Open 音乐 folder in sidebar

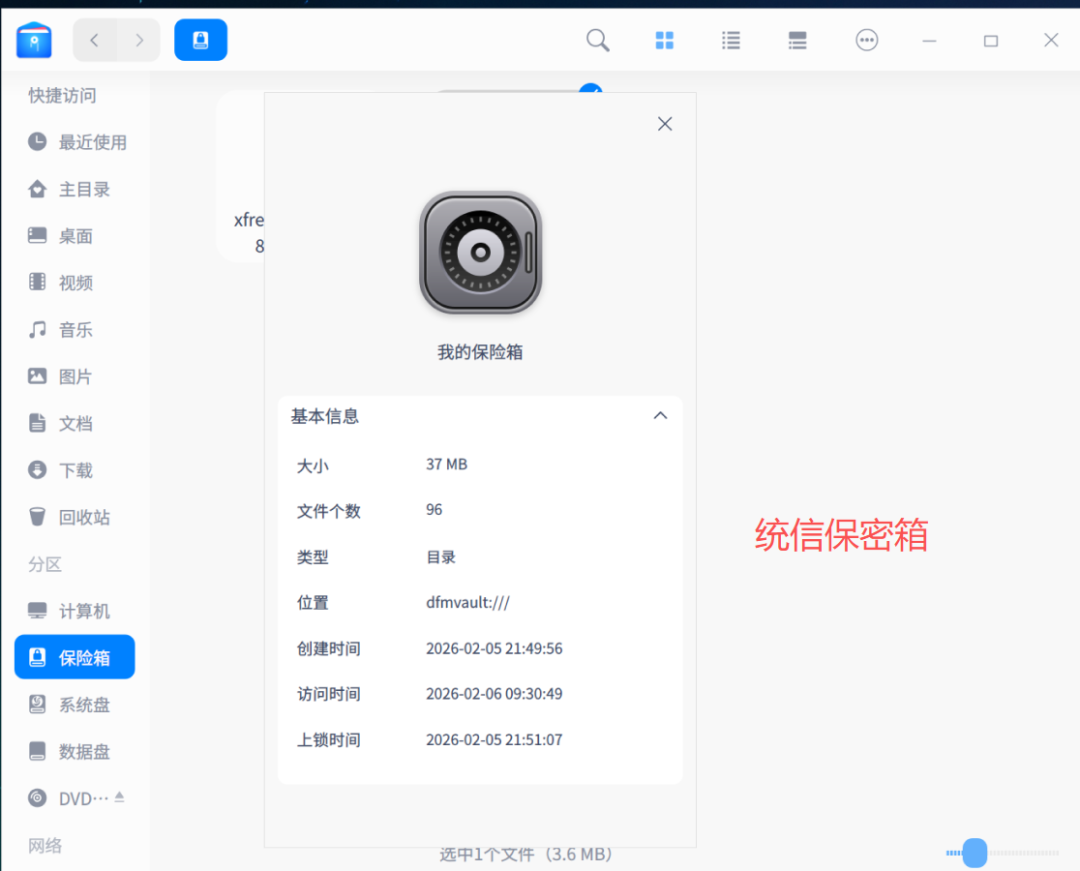(x=75, y=329)
